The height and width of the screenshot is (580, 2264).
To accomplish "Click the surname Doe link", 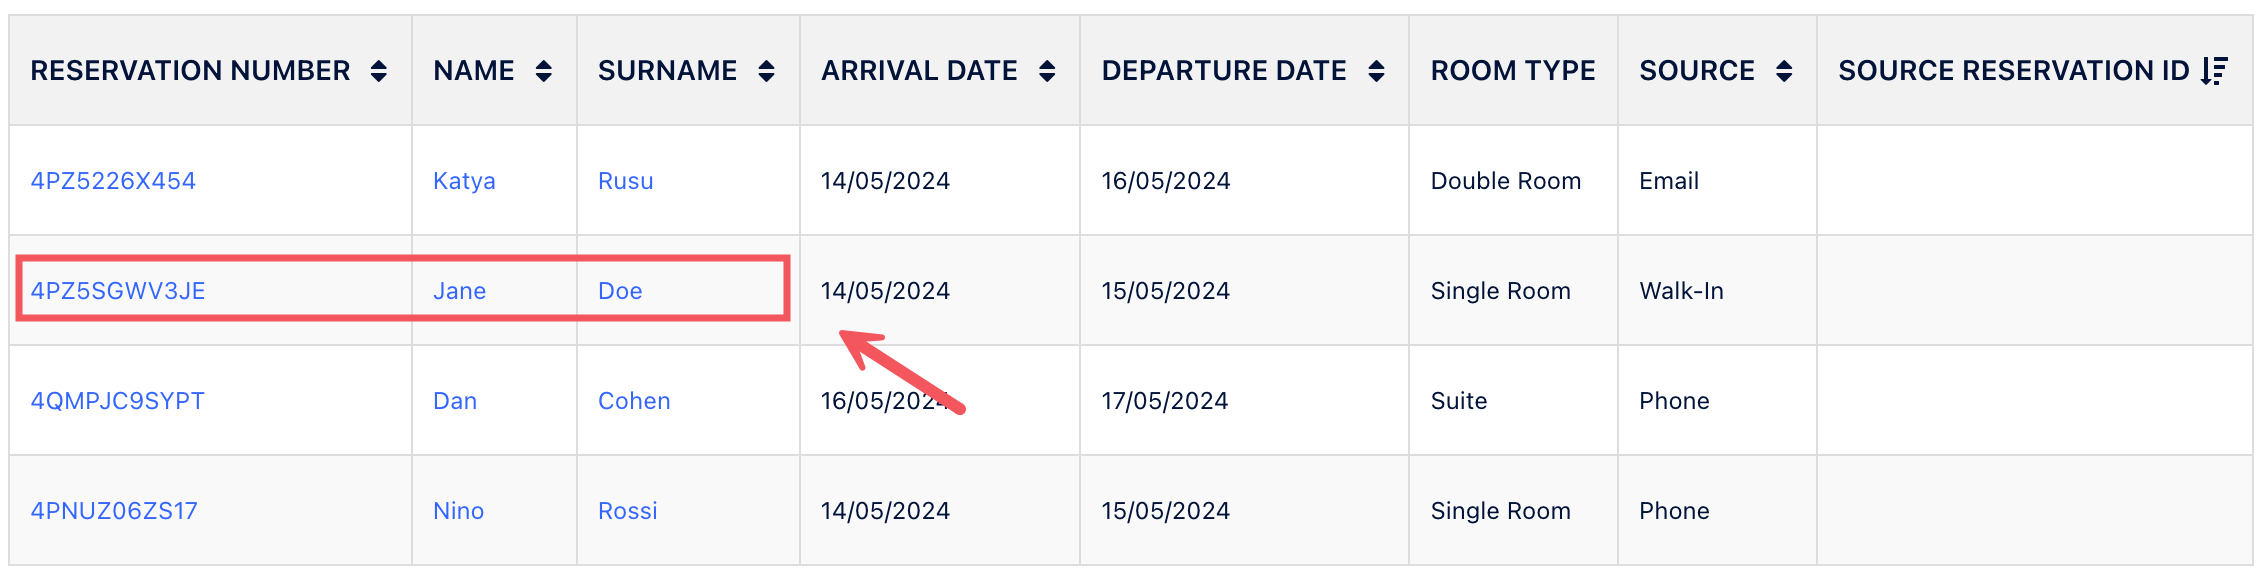I will coord(620,291).
